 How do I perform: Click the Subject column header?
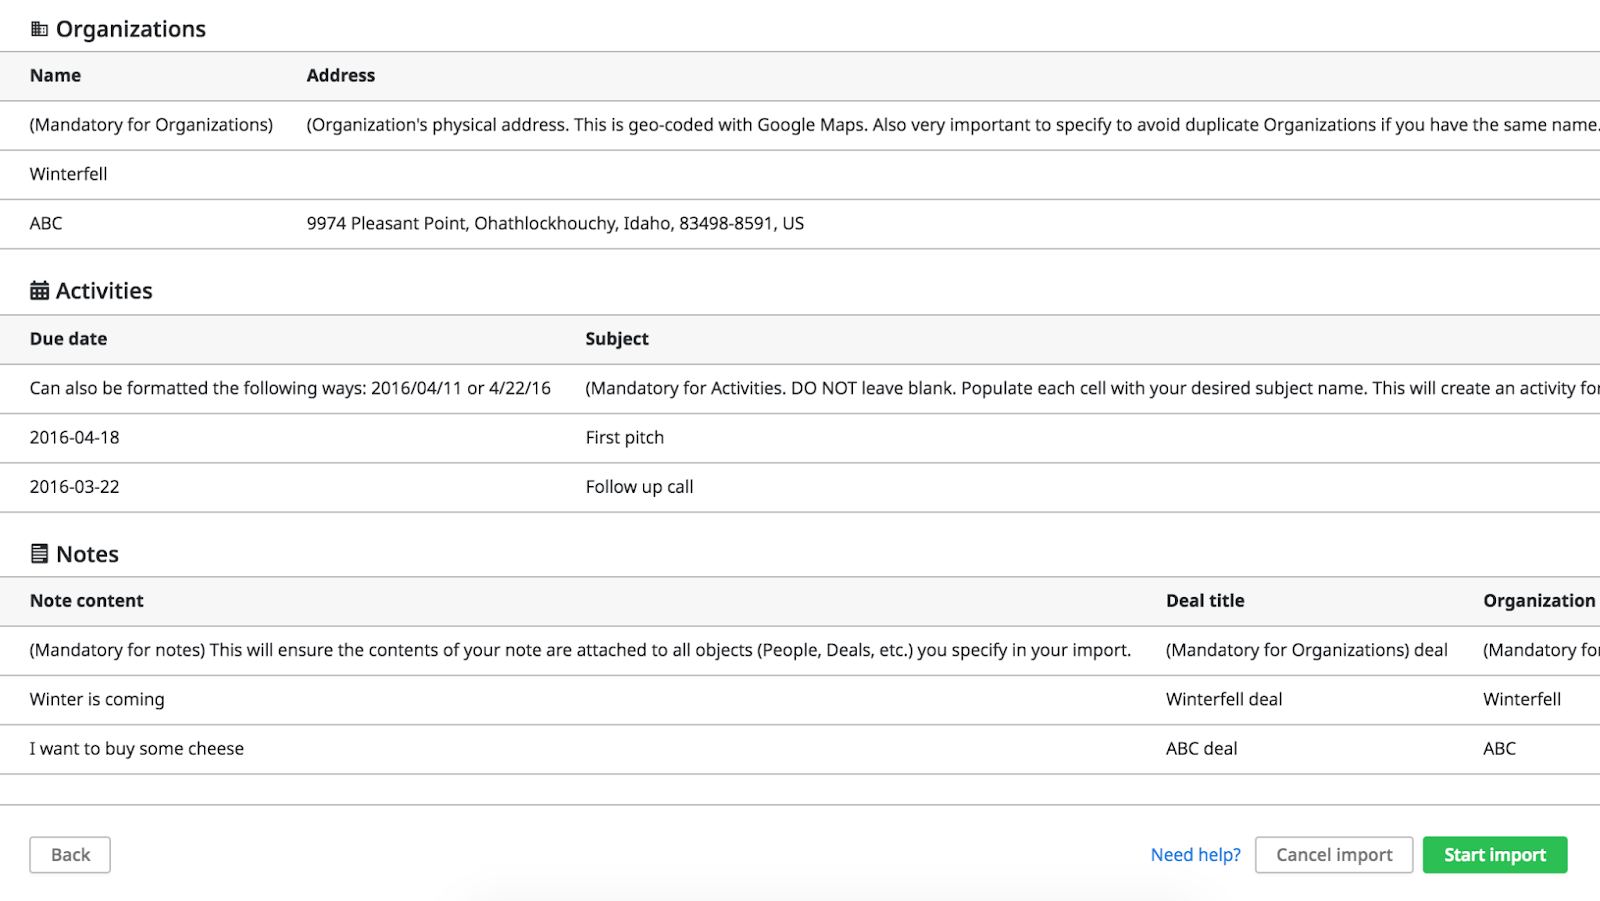coord(616,338)
